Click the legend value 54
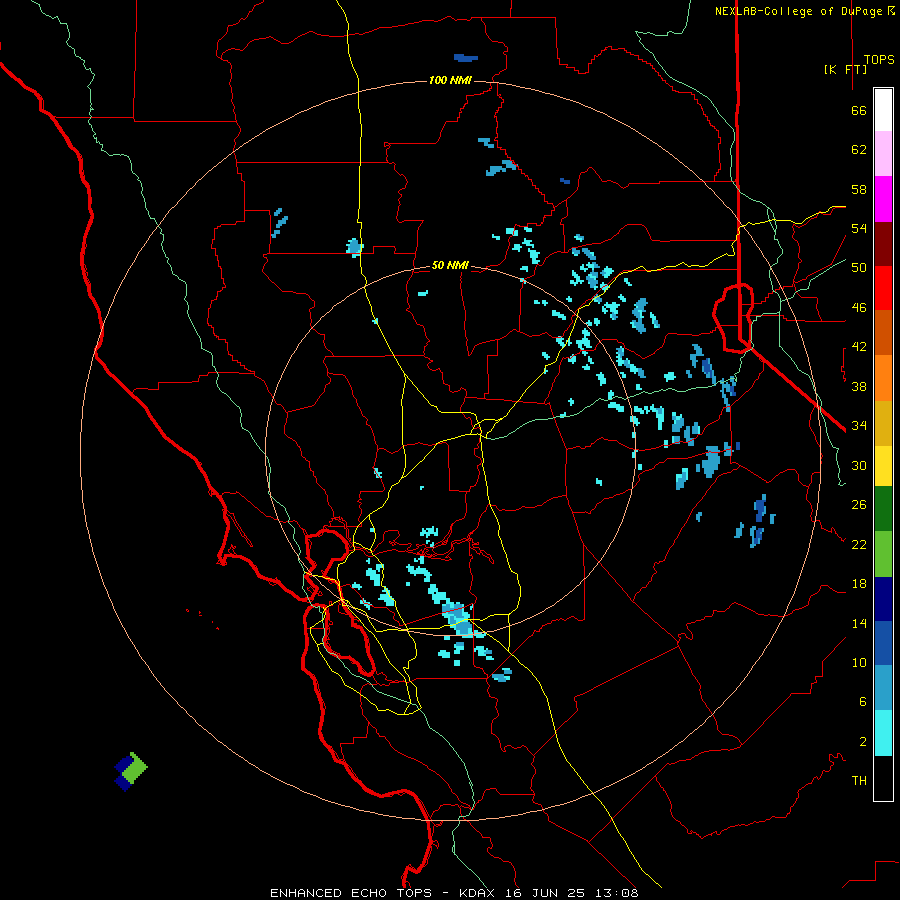Image resolution: width=900 pixels, height=900 pixels. pyautogui.click(x=859, y=228)
